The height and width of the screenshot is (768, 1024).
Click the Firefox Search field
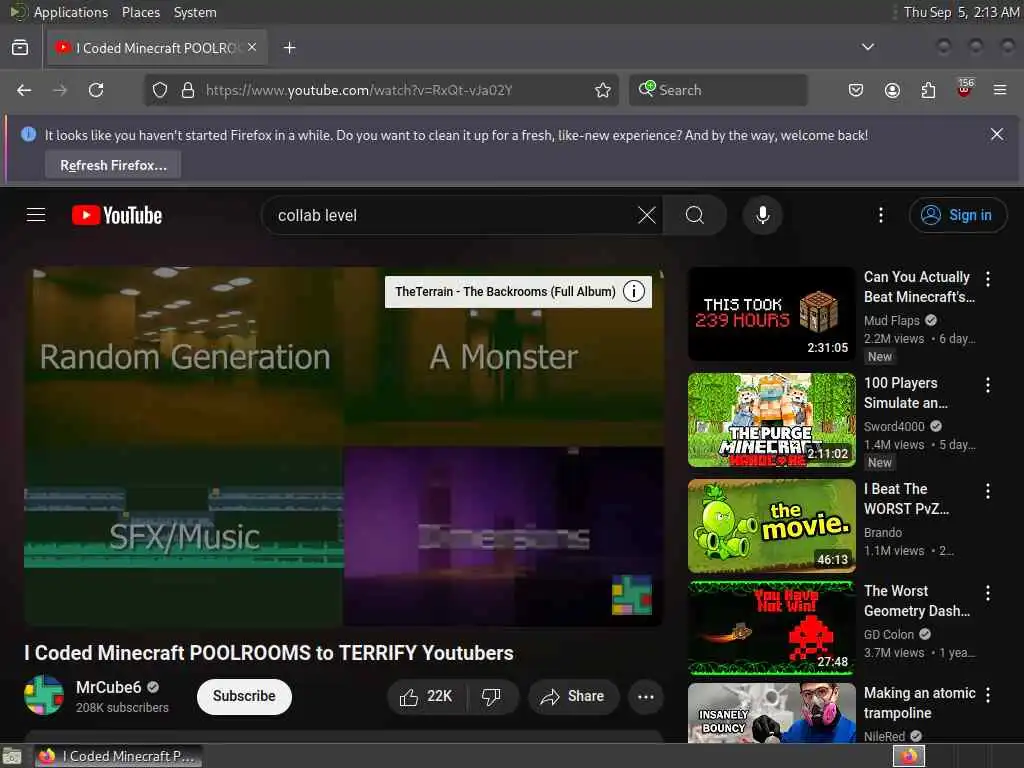coord(718,90)
